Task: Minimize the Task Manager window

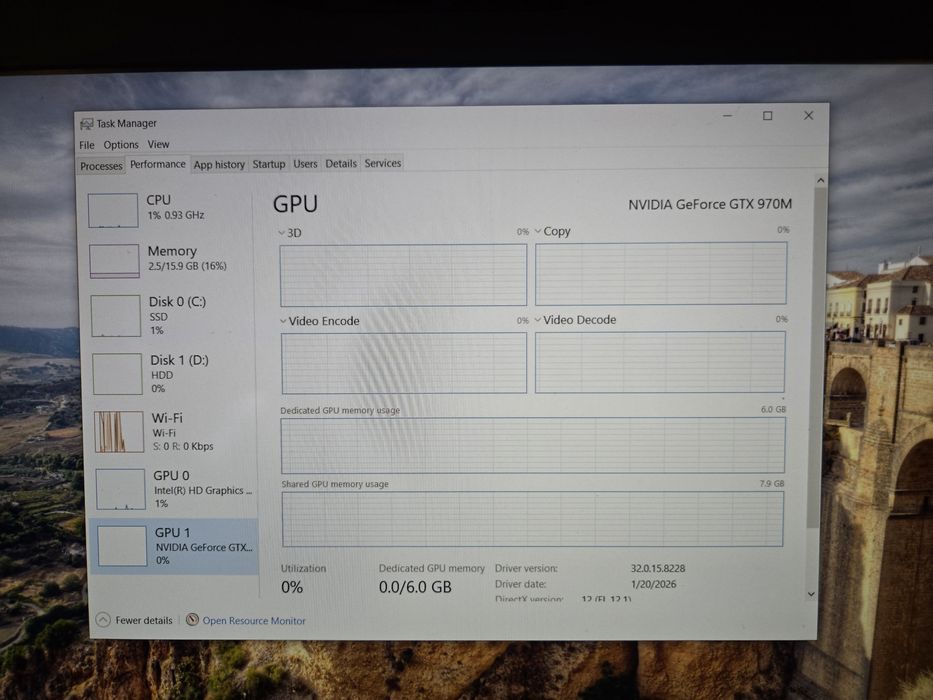Action: [727, 116]
